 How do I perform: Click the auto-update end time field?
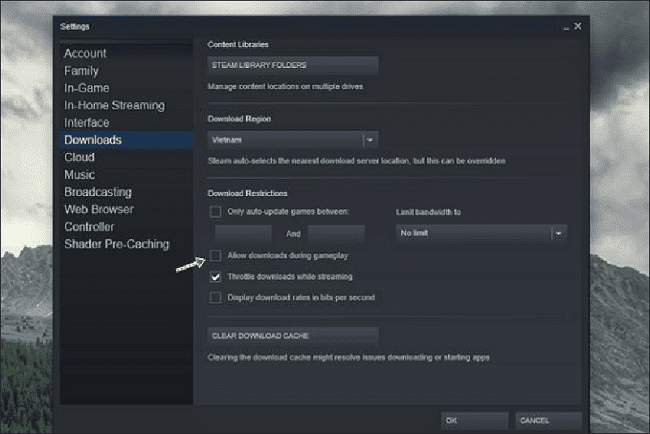pyautogui.click(x=337, y=234)
